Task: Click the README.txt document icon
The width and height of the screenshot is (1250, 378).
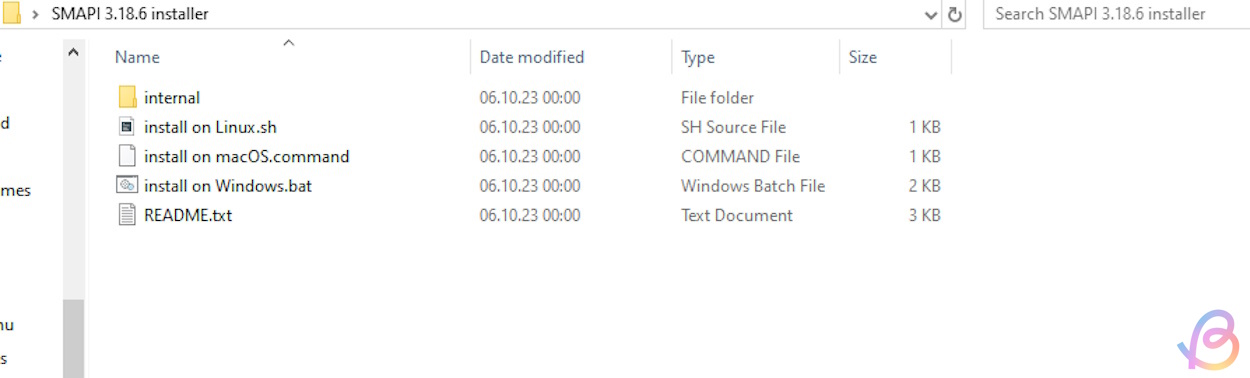Action: click(127, 215)
